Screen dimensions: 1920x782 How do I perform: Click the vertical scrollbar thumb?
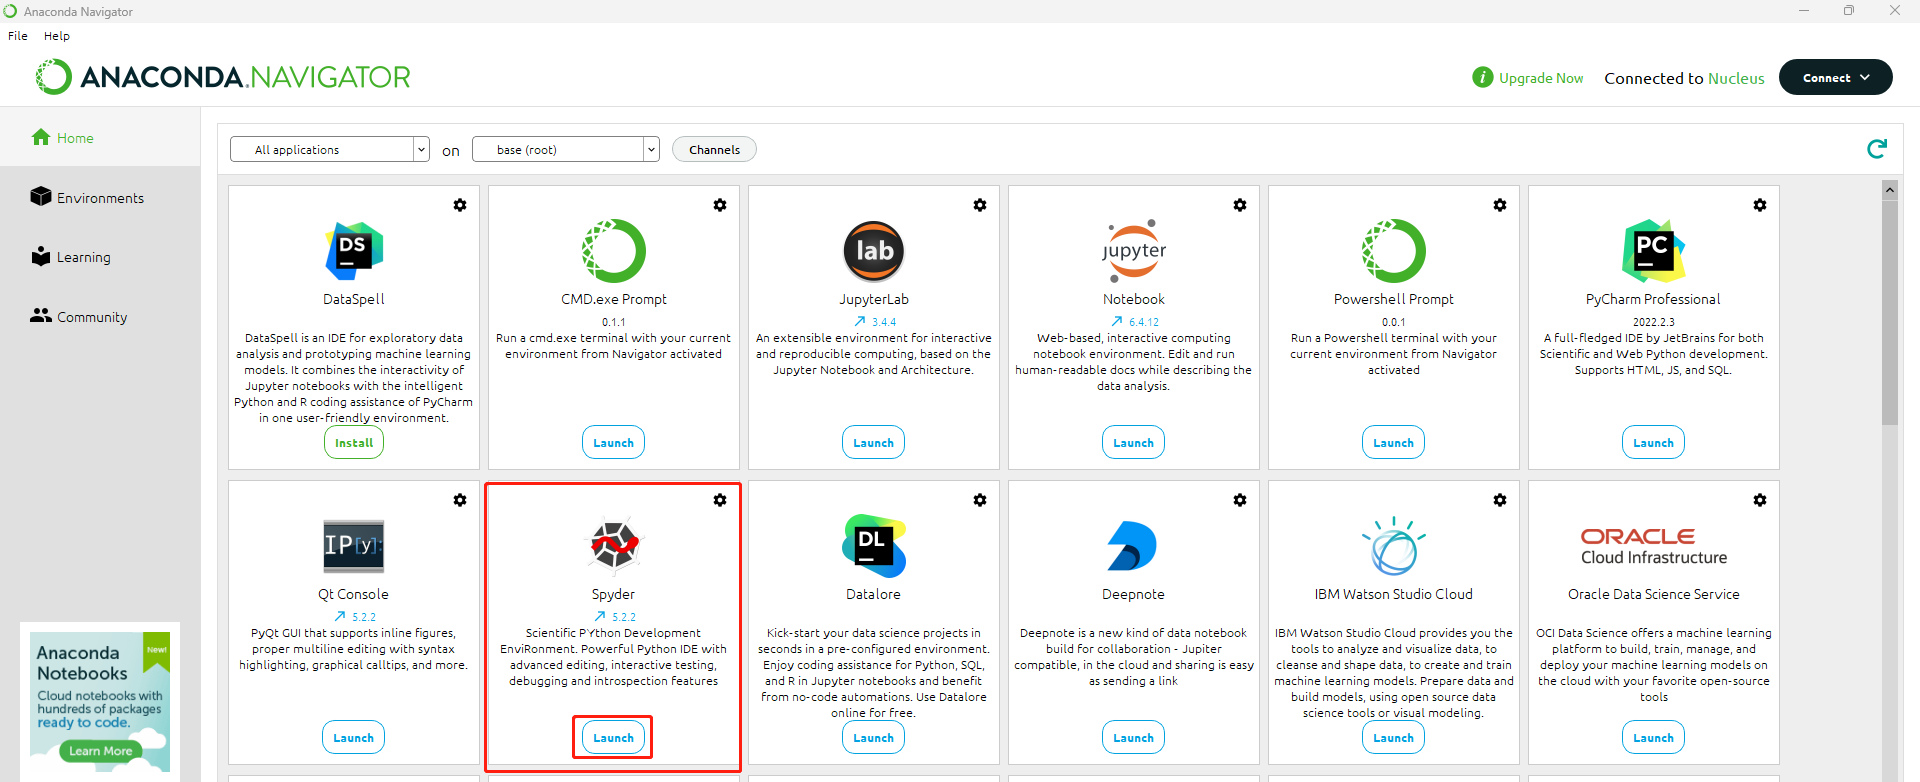1889,312
